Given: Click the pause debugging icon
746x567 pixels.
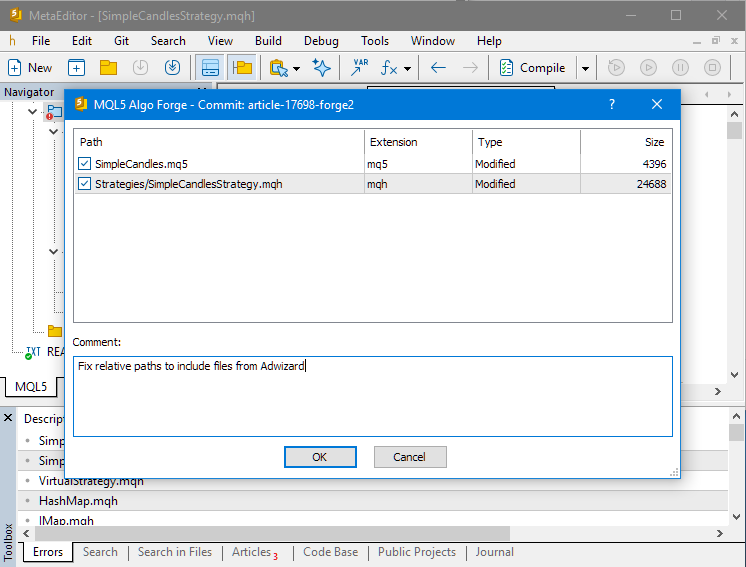Looking at the screenshot, I should (x=680, y=68).
